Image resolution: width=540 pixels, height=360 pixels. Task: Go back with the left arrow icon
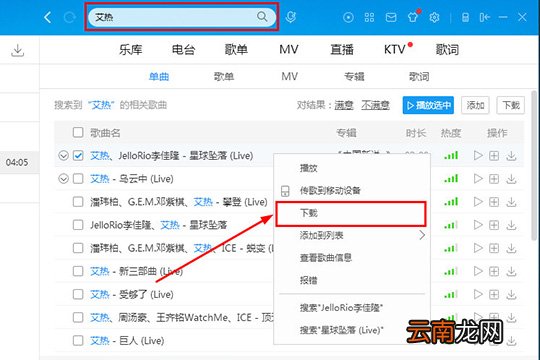(48, 17)
